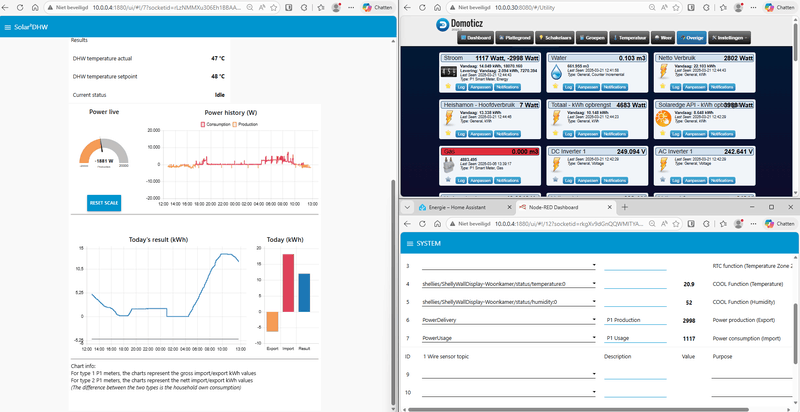This screenshot has width=800, height=412.
Task: Click lightning icon on AC Inverter 1 card
Action: (663, 165)
